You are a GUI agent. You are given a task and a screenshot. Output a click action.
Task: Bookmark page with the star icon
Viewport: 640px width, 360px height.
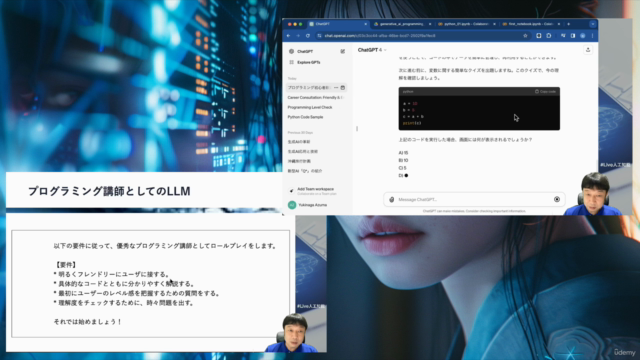point(525,36)
